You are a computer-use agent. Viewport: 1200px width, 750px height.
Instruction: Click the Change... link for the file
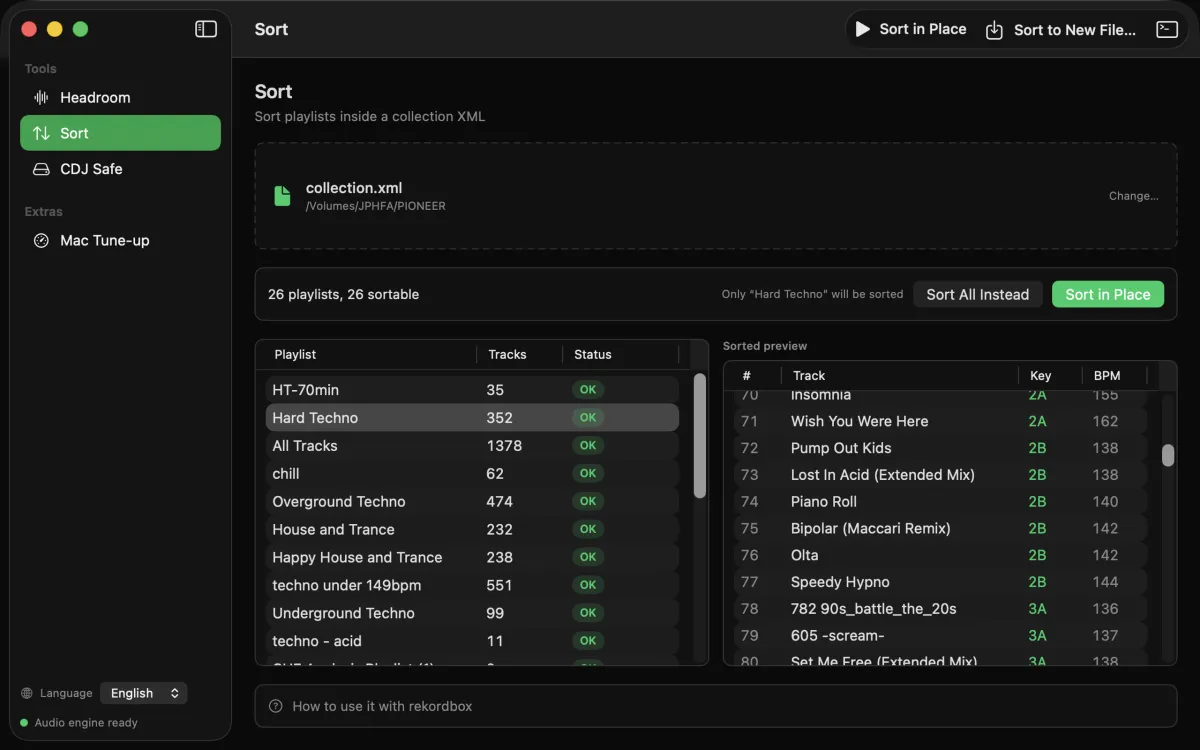(x=1134, y=196)
